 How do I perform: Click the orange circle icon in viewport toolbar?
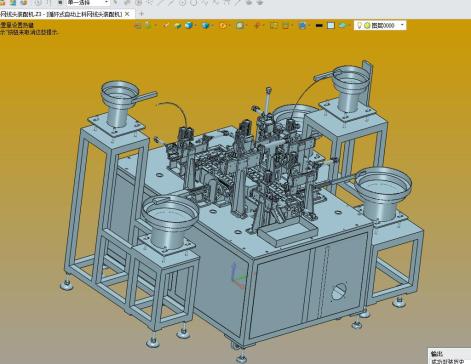(x=223, y=26)
